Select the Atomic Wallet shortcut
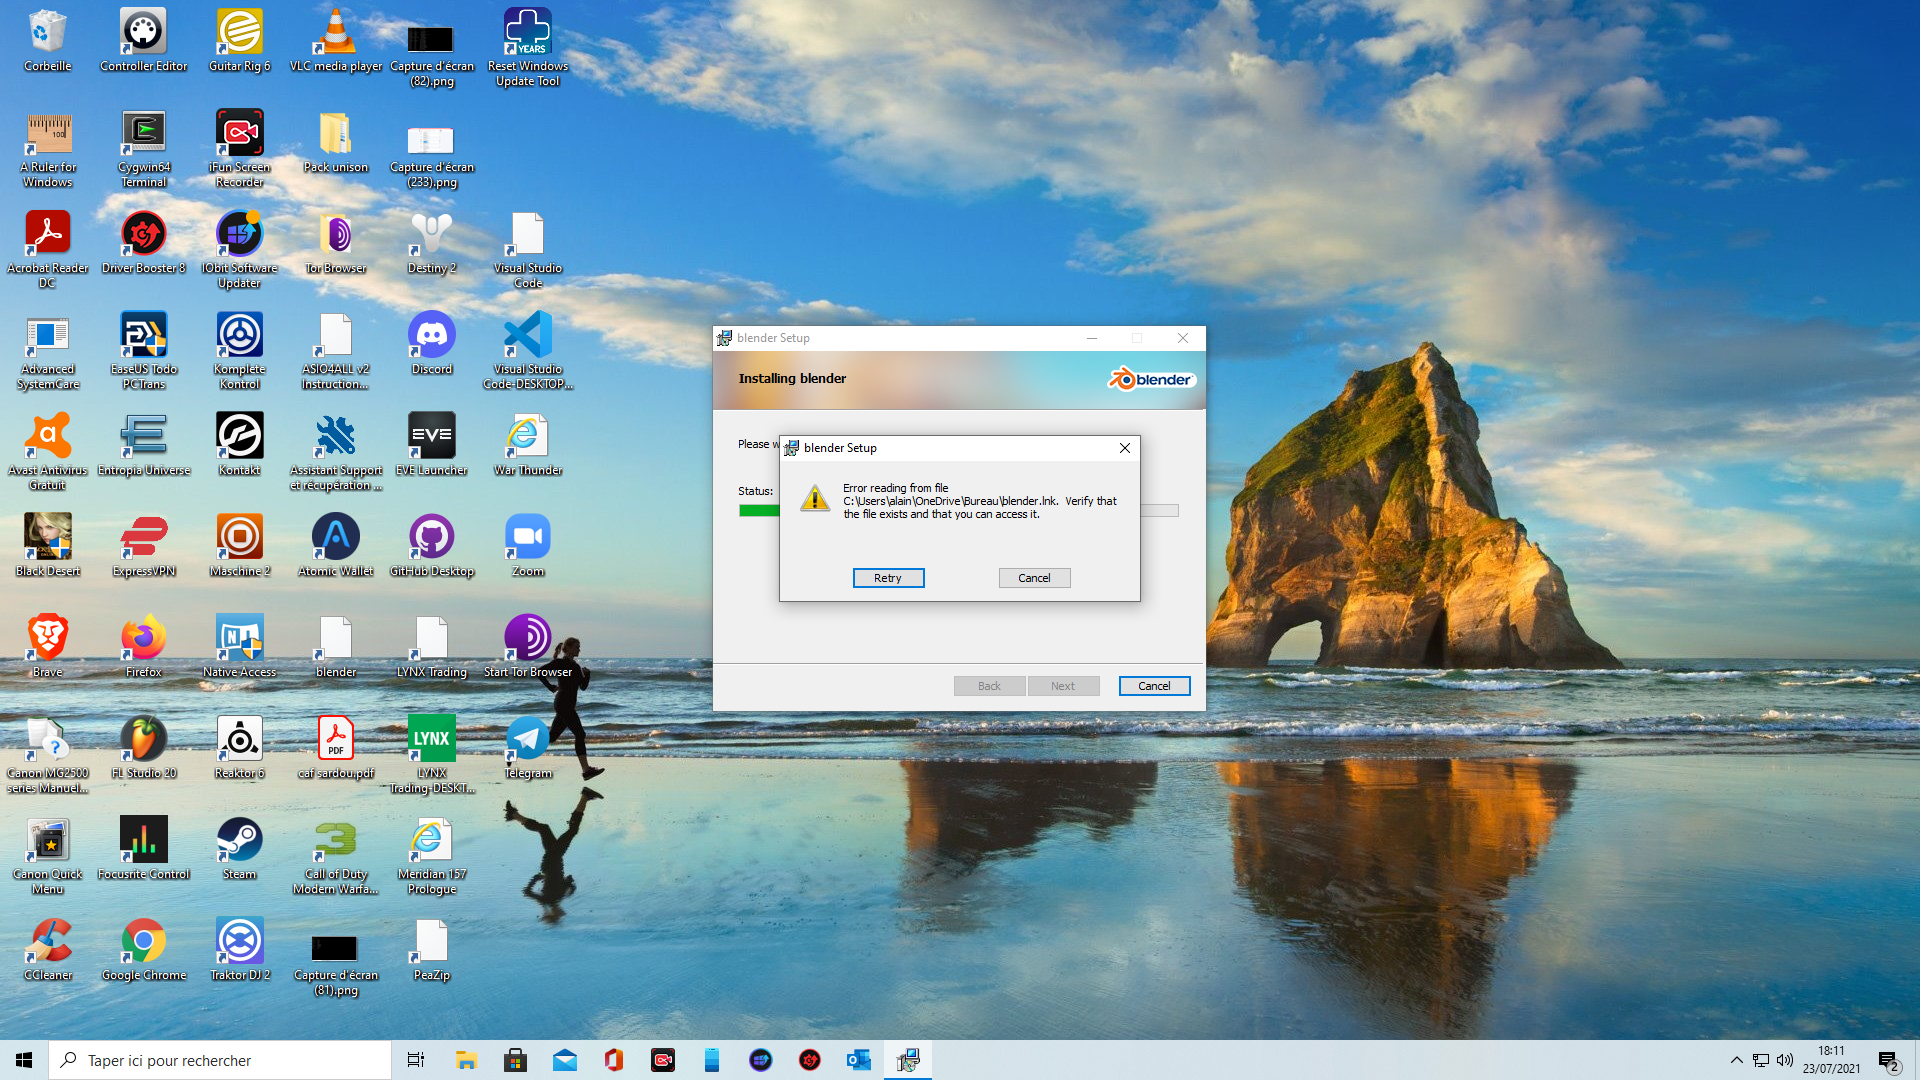Screen dimensions: 1920x1080 [336, 547]
